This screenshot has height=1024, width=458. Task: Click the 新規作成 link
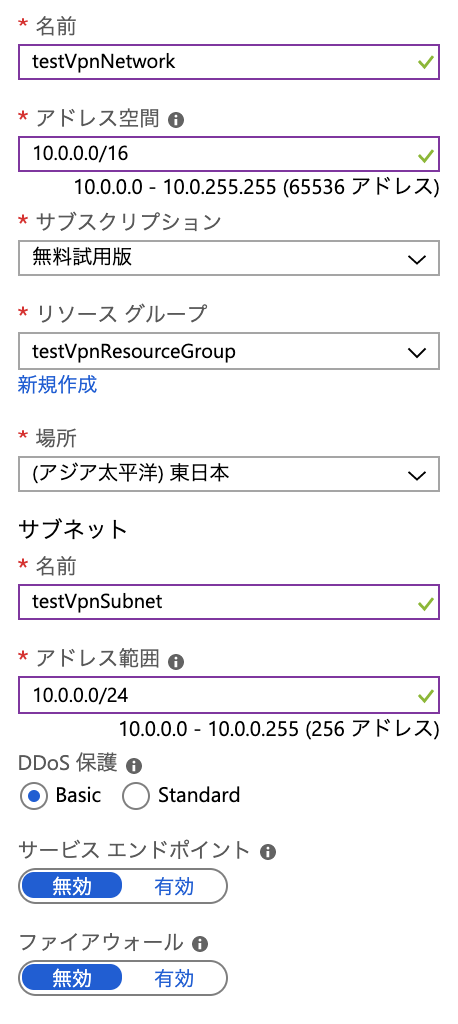tap(57, 385)
